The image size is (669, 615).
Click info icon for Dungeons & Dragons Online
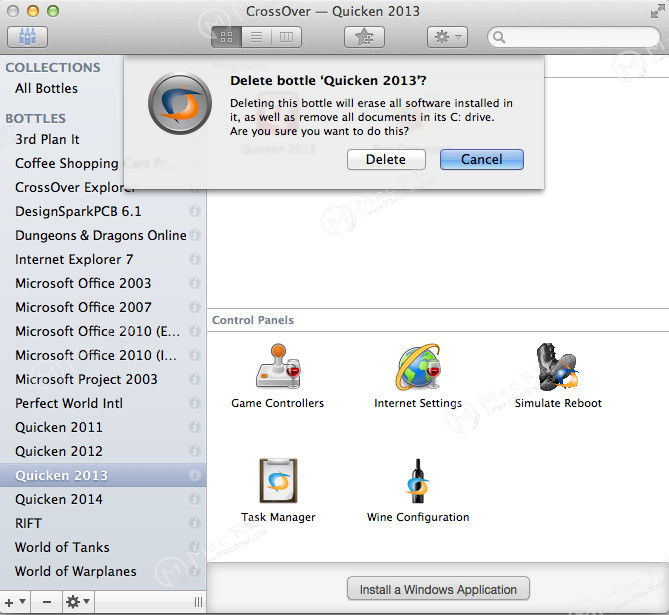(x=195, y=235)
